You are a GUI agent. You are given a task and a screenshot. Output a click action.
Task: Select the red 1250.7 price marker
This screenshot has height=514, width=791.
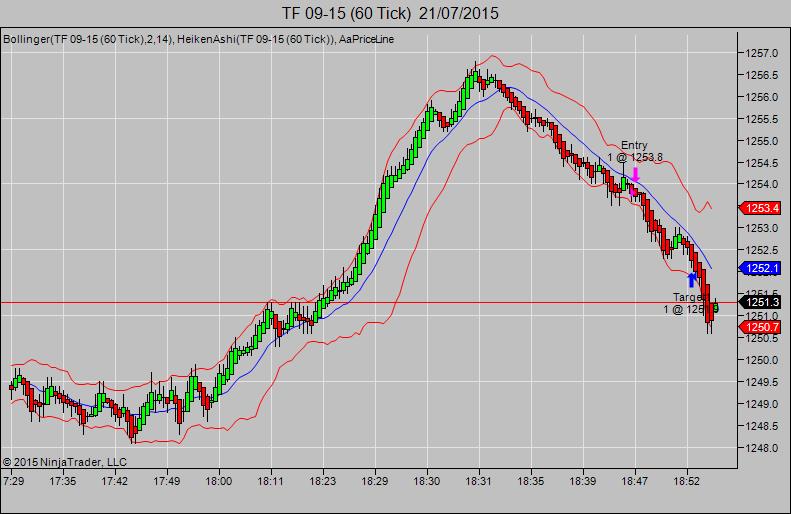tap(760, 327)
